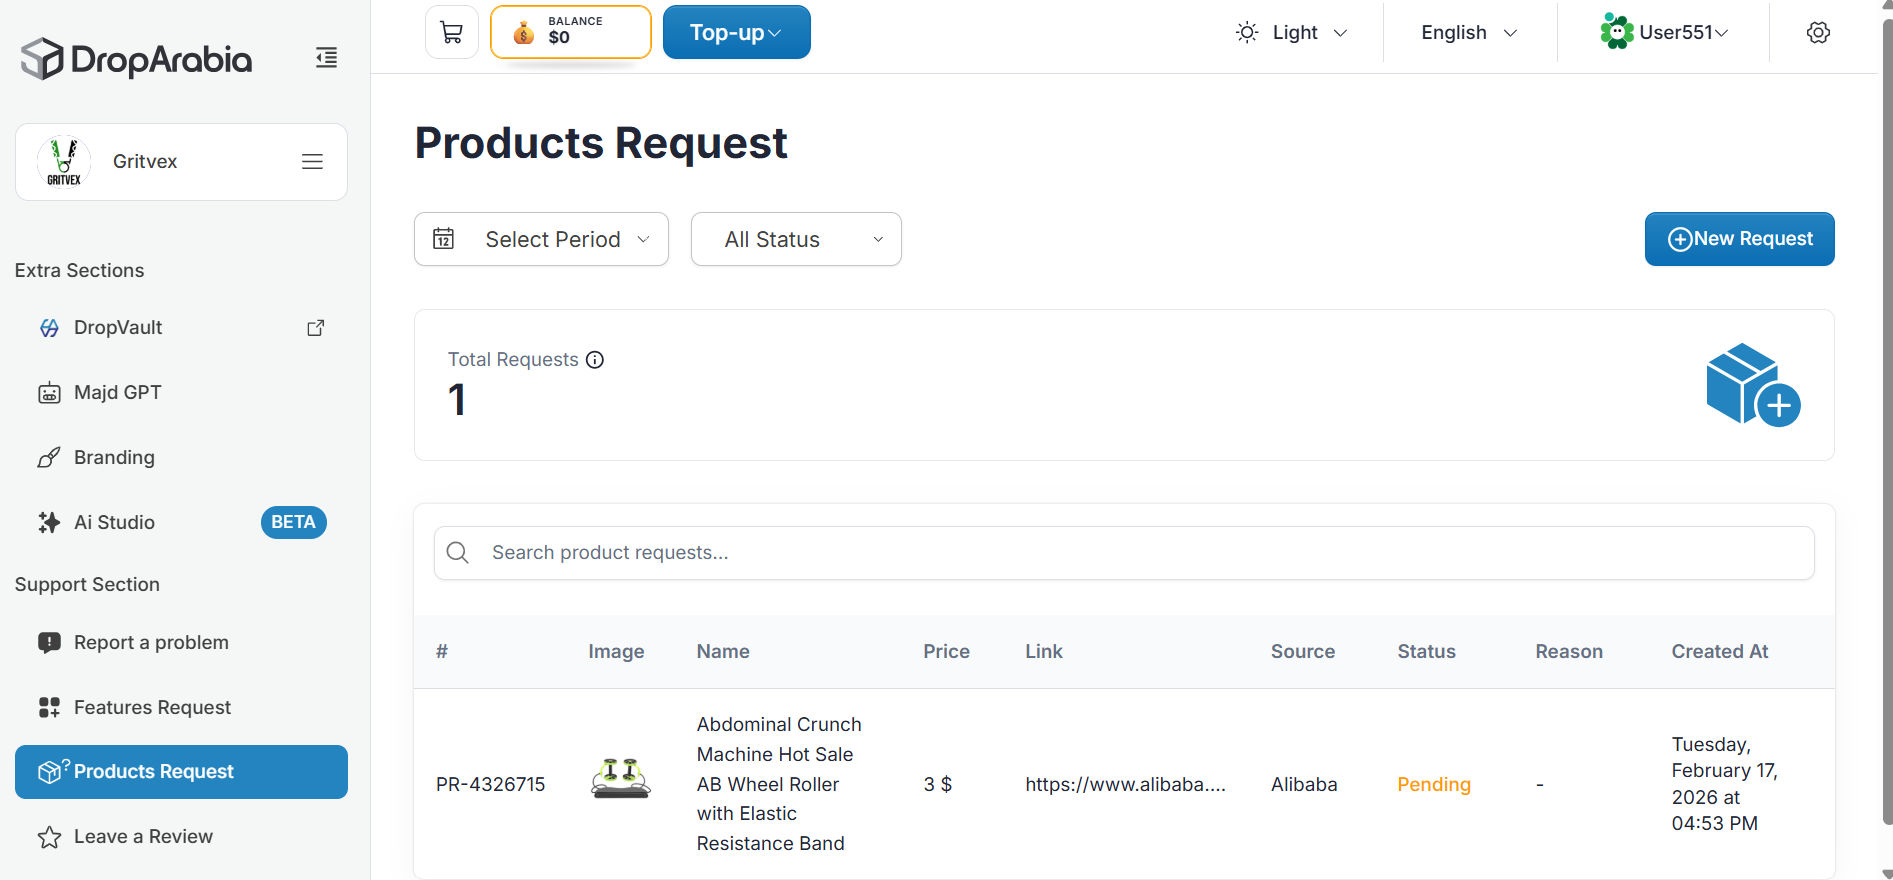The height and width of the screenshot is (880, 1893).
Task: Click the Alibaba source cell
Action: point(1304,785)
